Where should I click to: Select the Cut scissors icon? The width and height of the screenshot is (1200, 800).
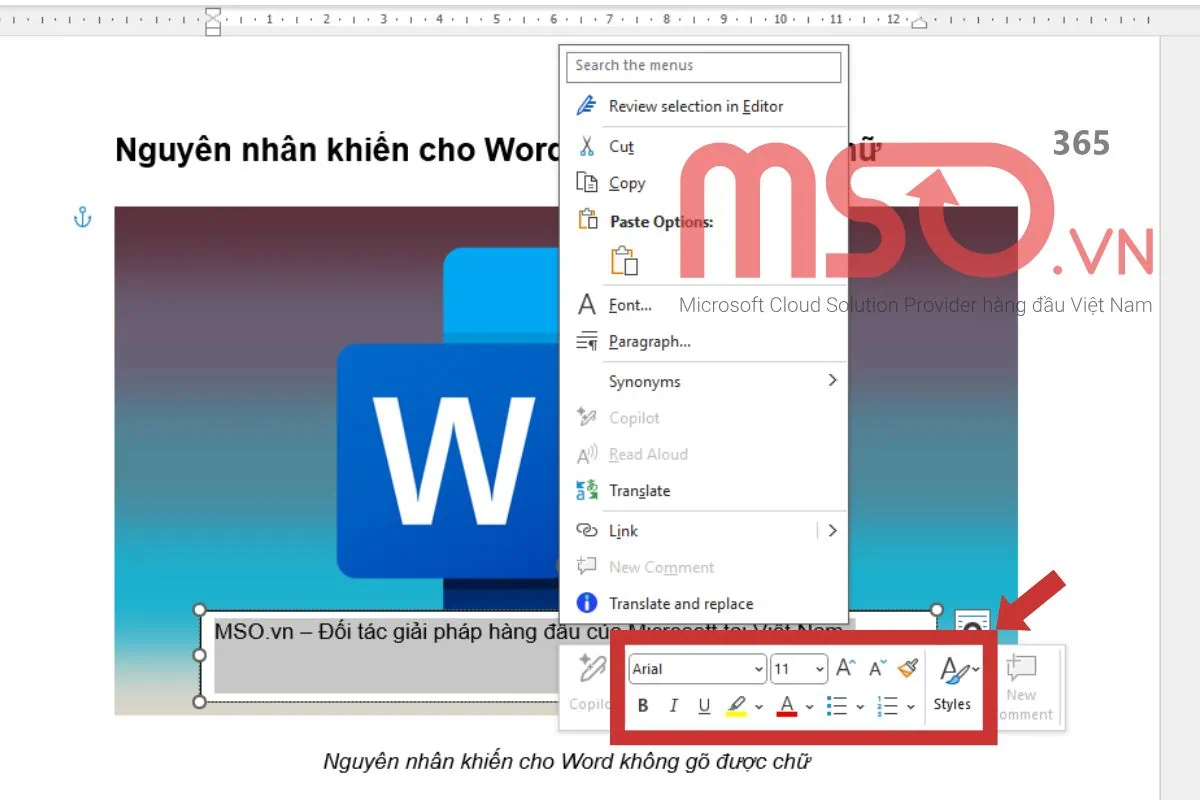click(x=588, y=146)
